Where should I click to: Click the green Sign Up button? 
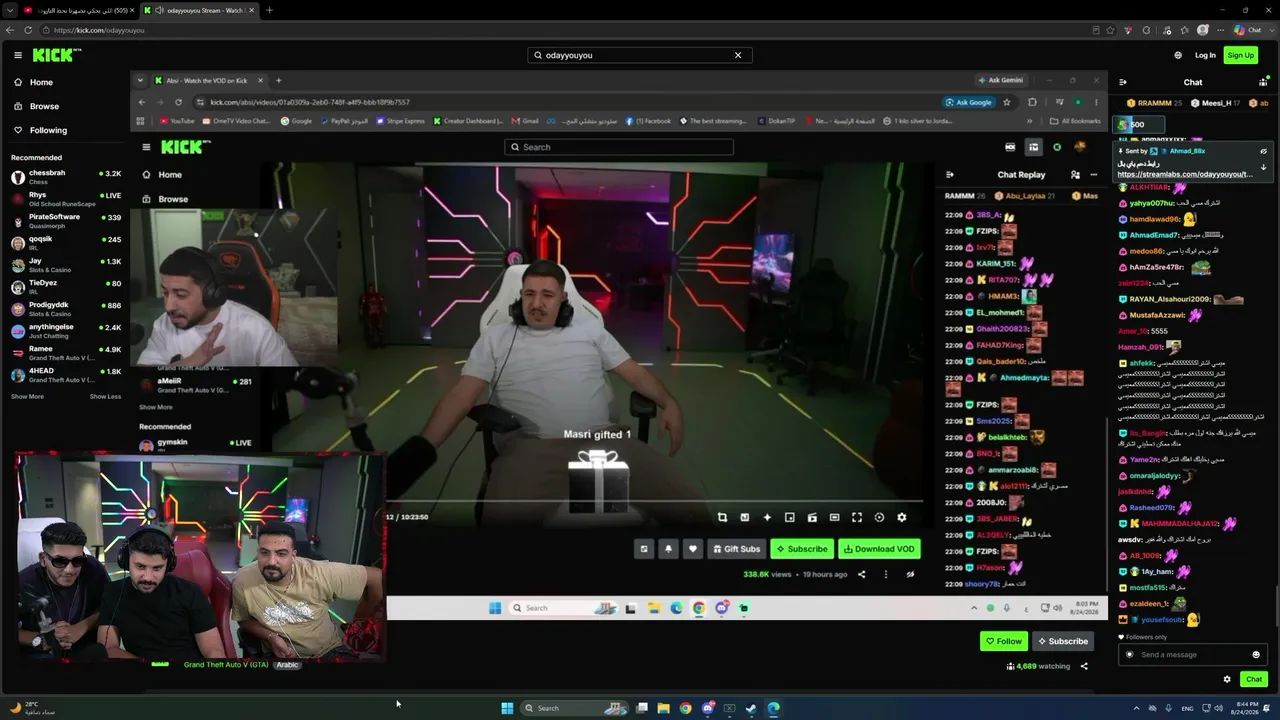click(1241, 55)
